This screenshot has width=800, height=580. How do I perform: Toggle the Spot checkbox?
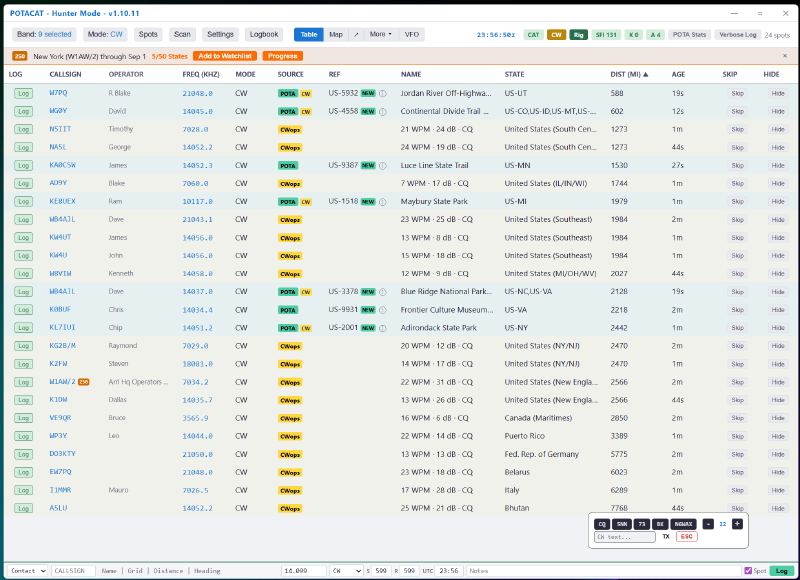tap(748, 571)
